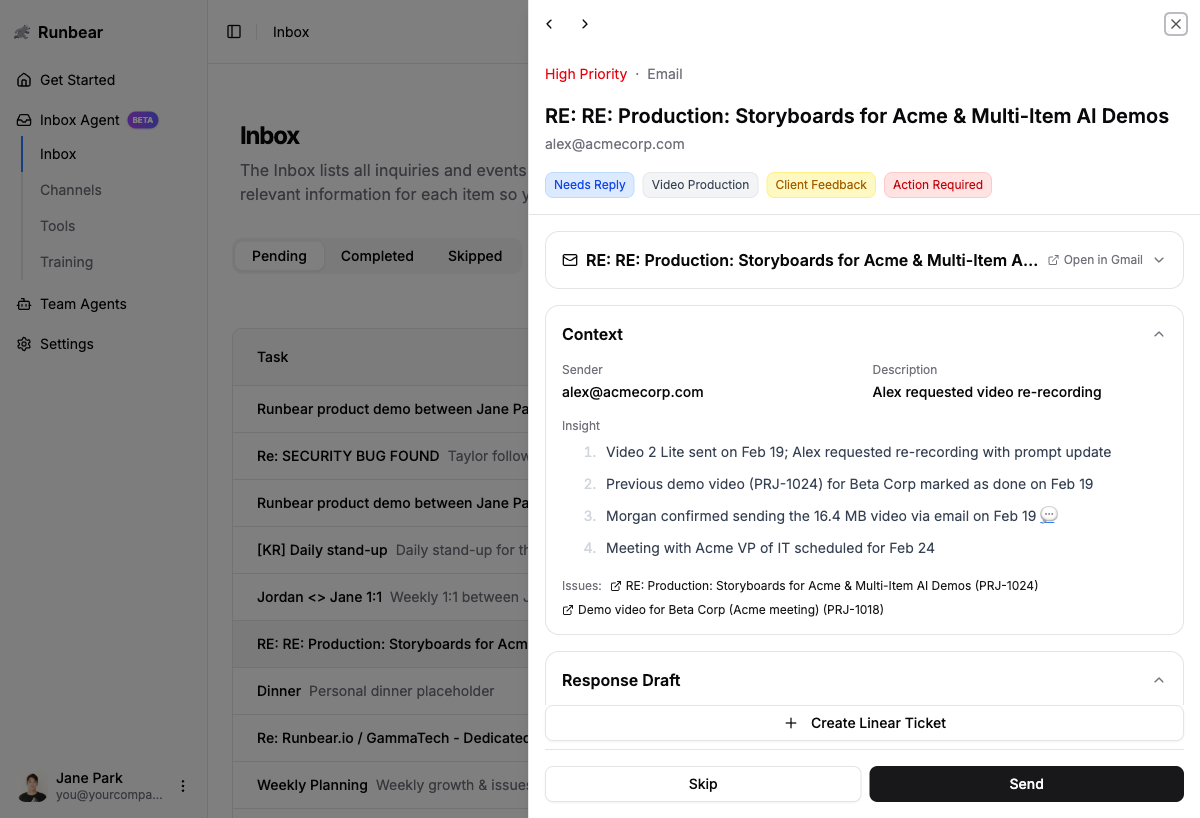Open the PRJ-1018 Beta Corp issue link
Image resolution: width=1200 pixels, height=818 pixels.
[x=730, y=609]
